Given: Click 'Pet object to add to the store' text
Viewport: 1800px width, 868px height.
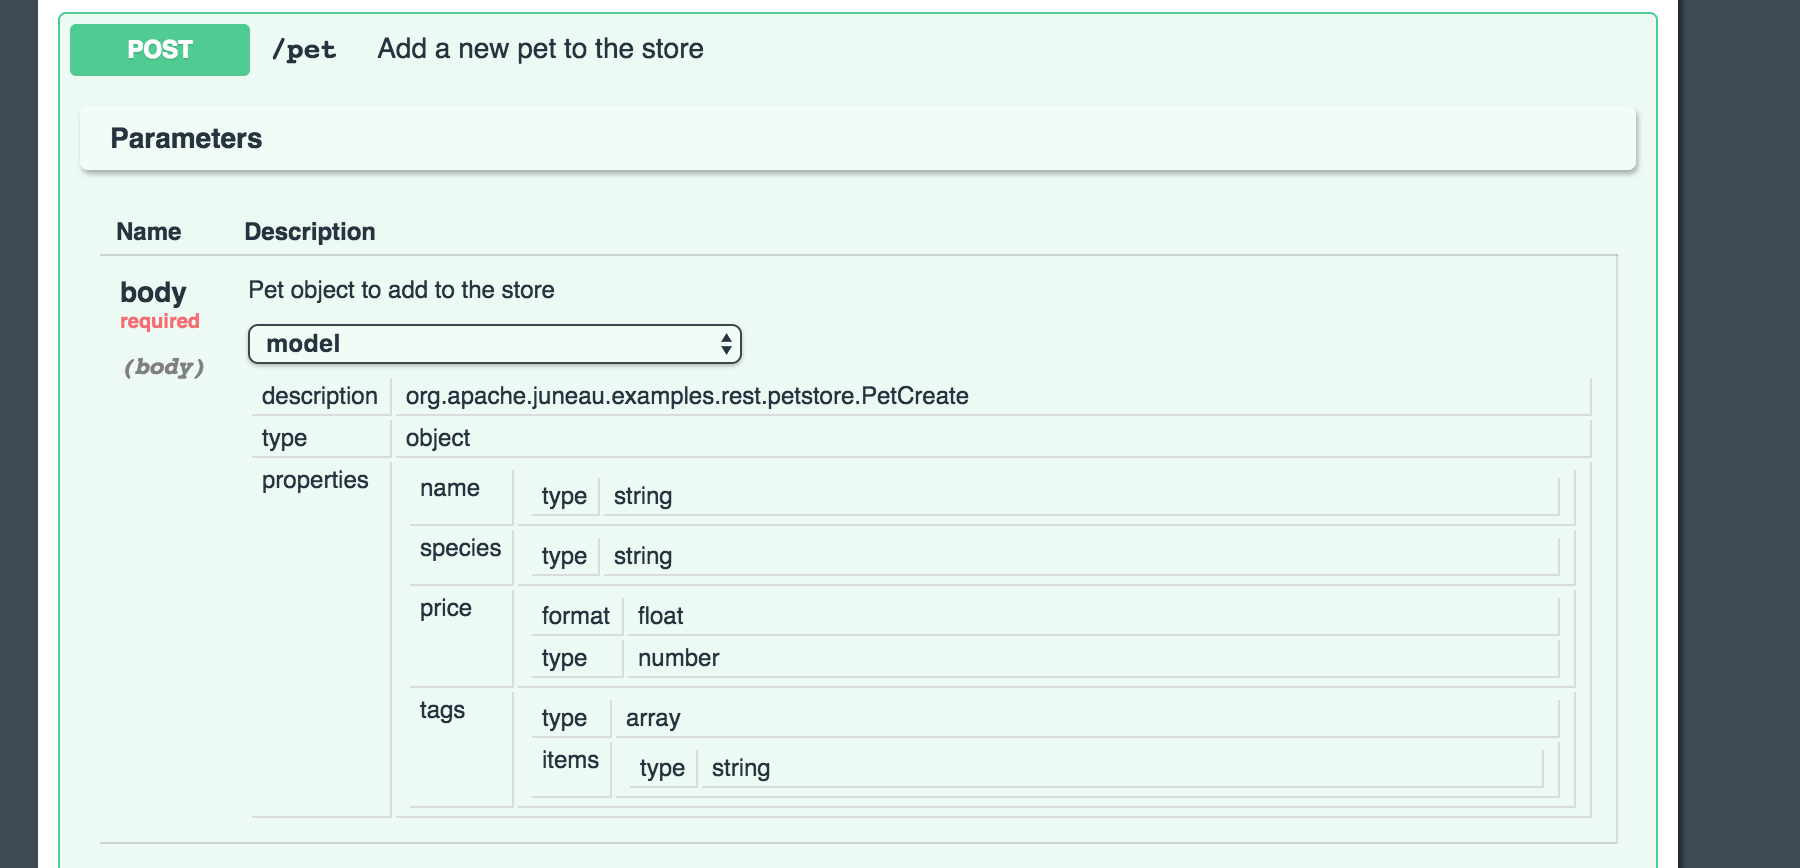Looking at the screenshot, I should tap(401, 290).
